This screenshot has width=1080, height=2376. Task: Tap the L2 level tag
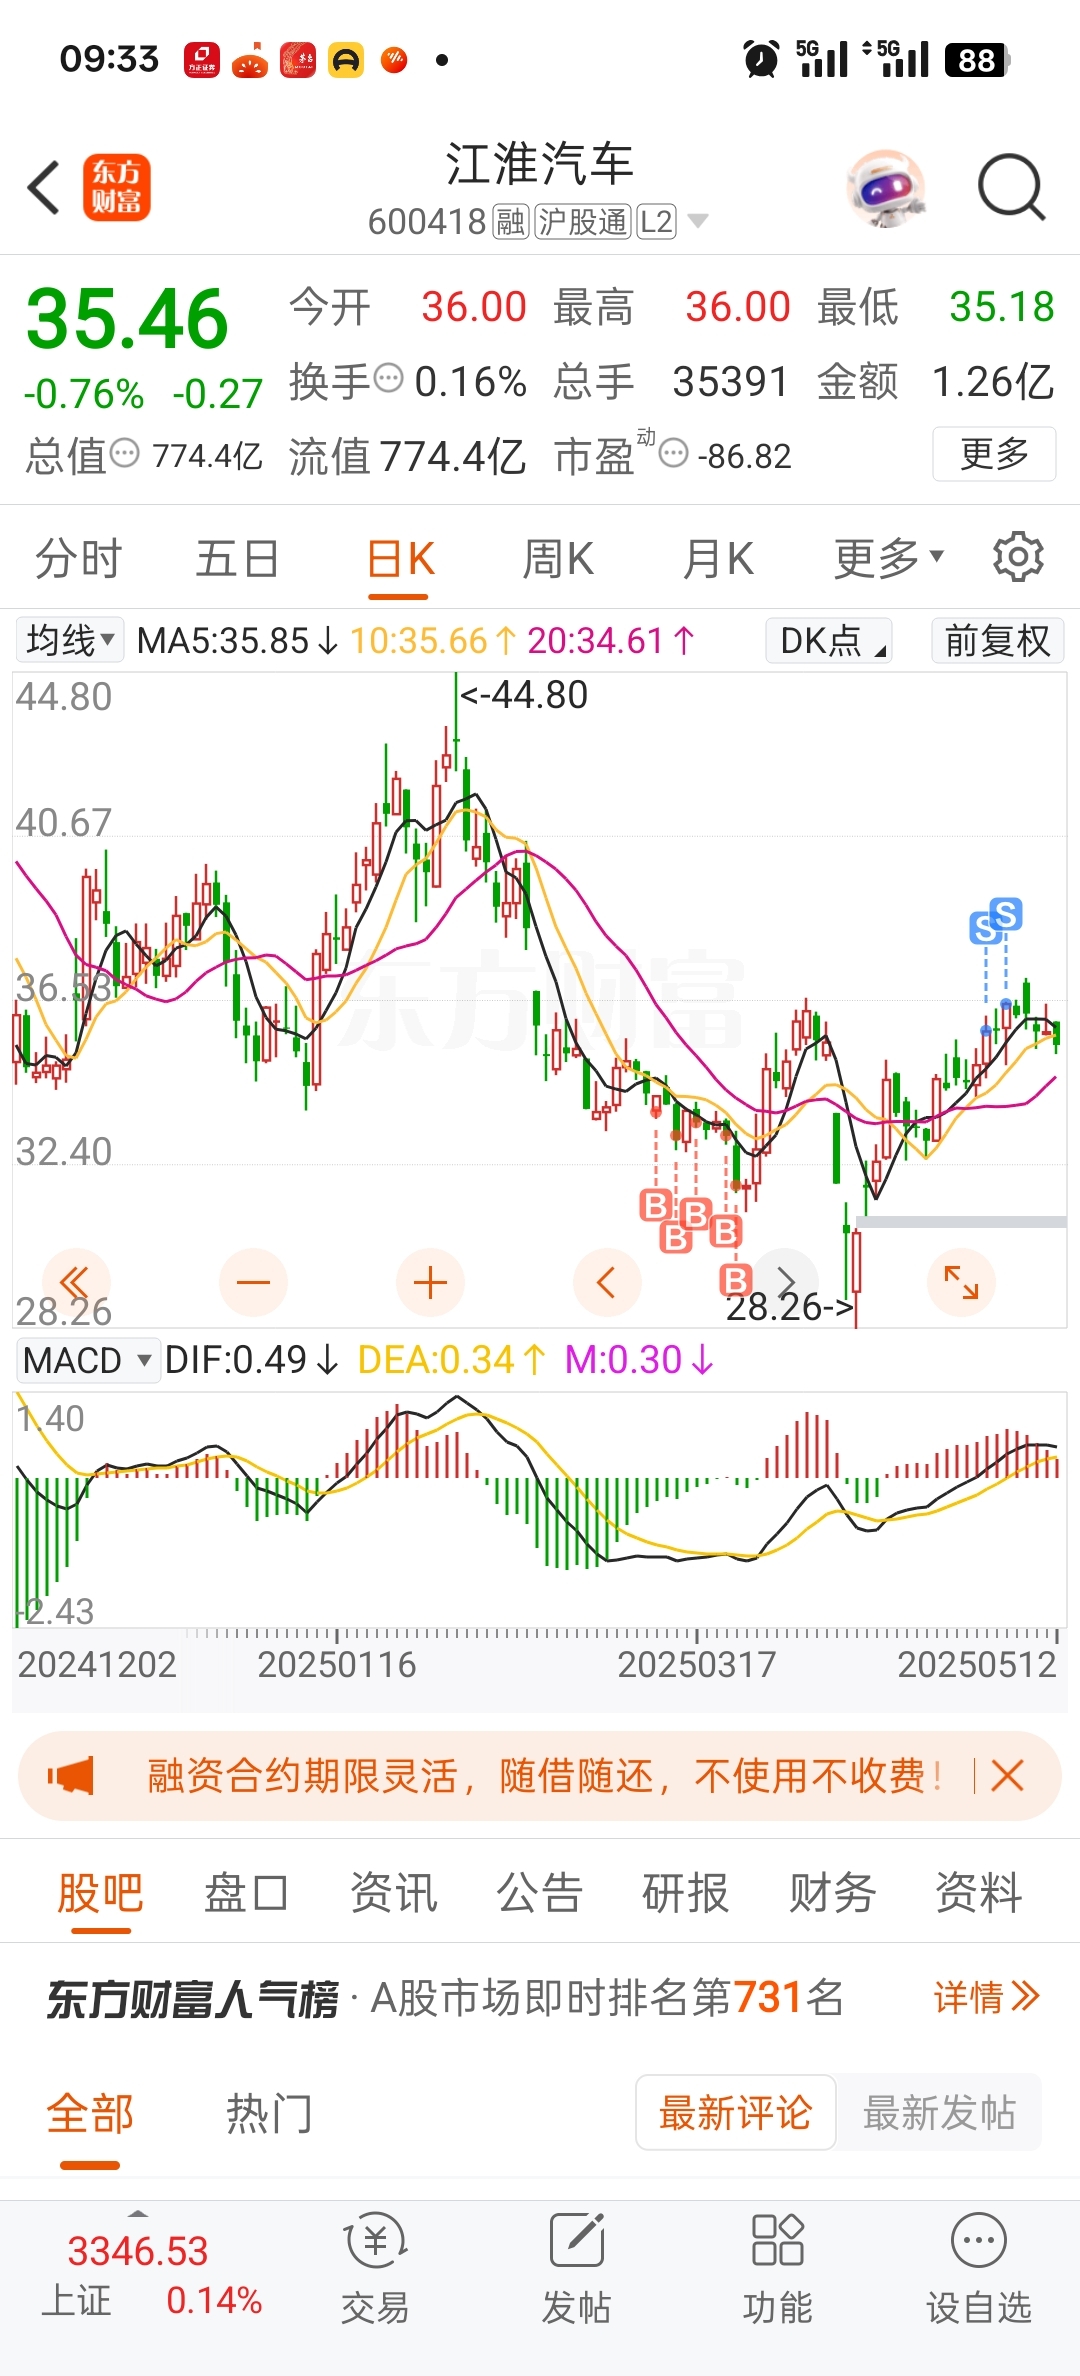tap(657, 221)
